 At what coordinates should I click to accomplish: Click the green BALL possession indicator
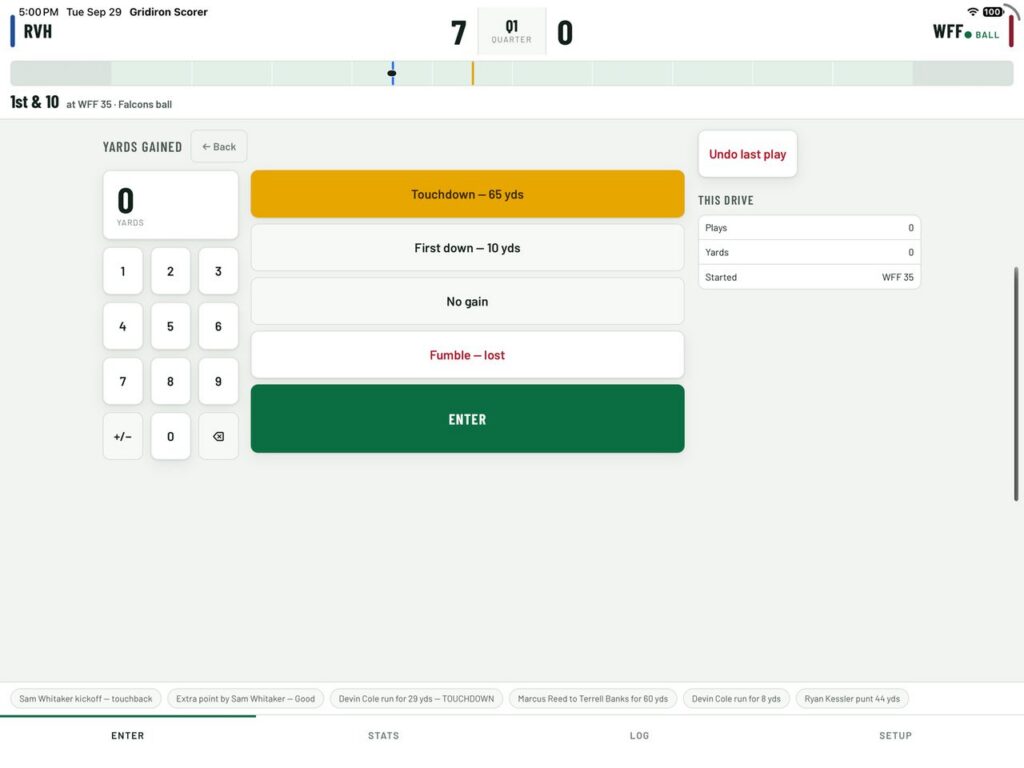click(x=982, y=35)
